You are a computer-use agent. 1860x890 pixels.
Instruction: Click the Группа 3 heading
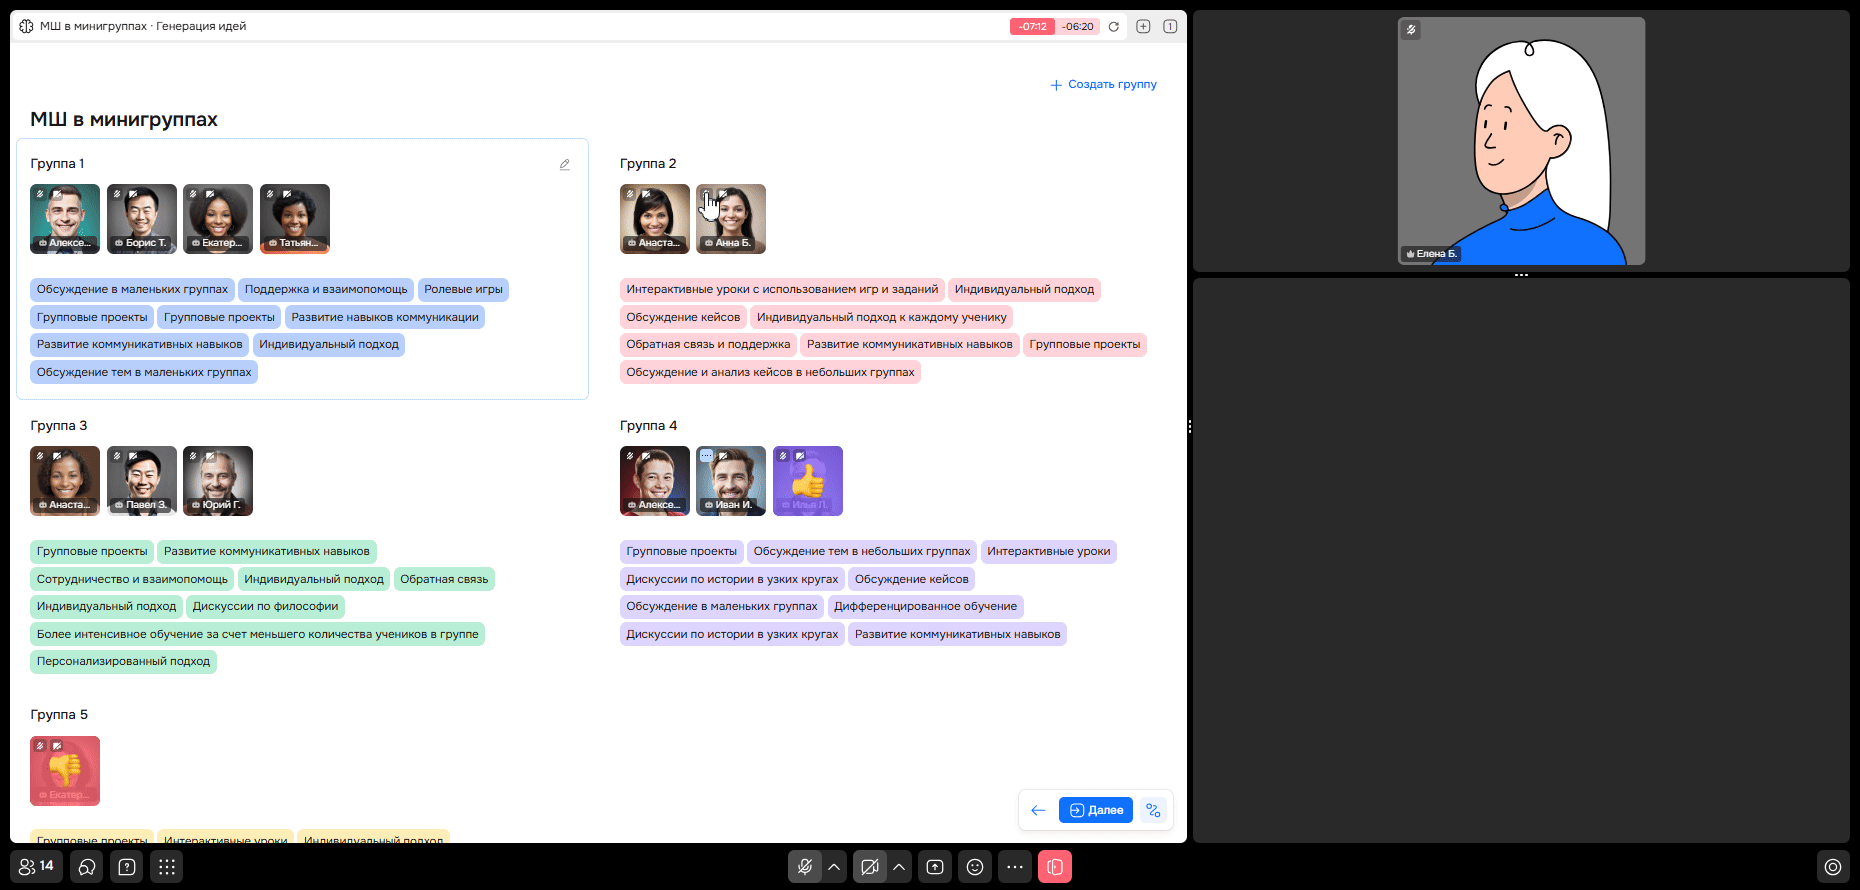coord(59,426)
